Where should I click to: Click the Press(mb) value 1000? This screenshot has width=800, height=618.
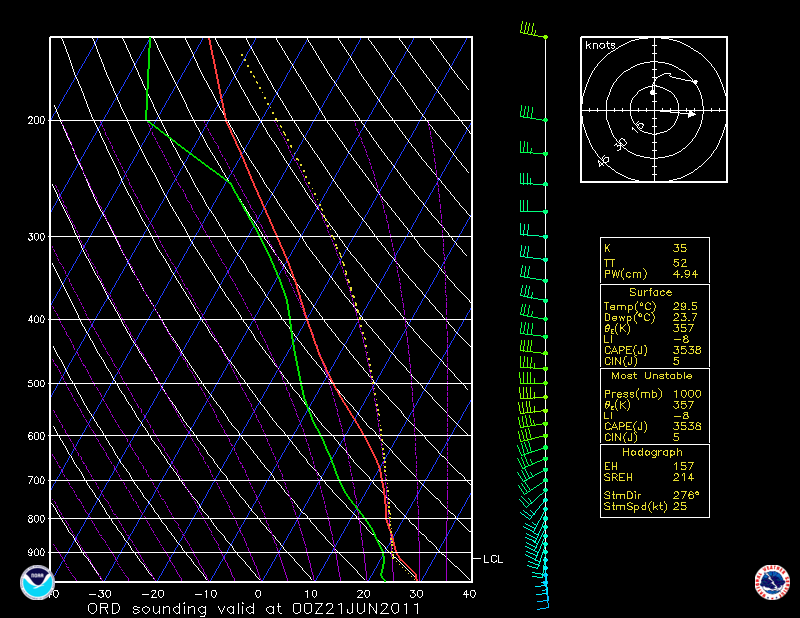click(687, 394)
